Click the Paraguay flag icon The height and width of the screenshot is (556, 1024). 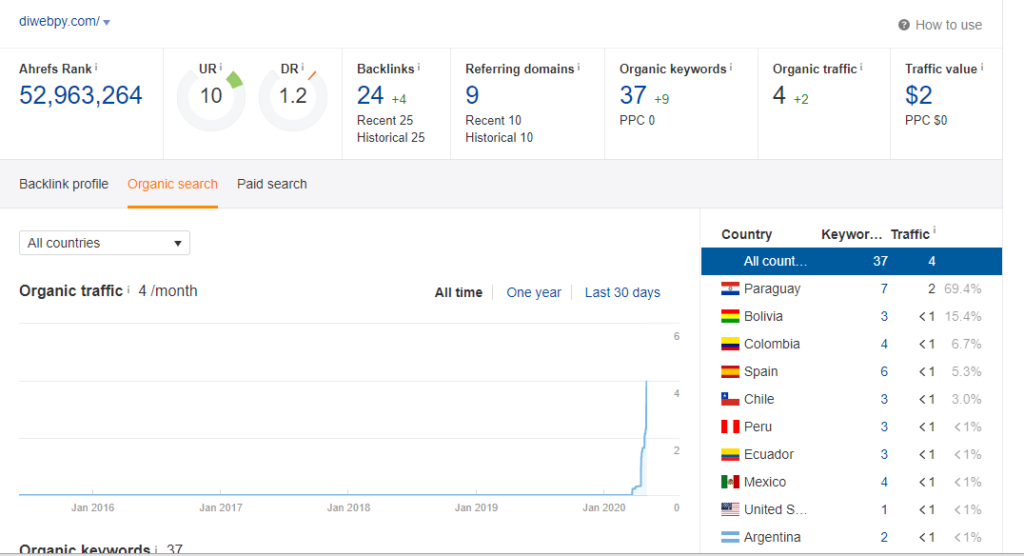tap(730, 289)
